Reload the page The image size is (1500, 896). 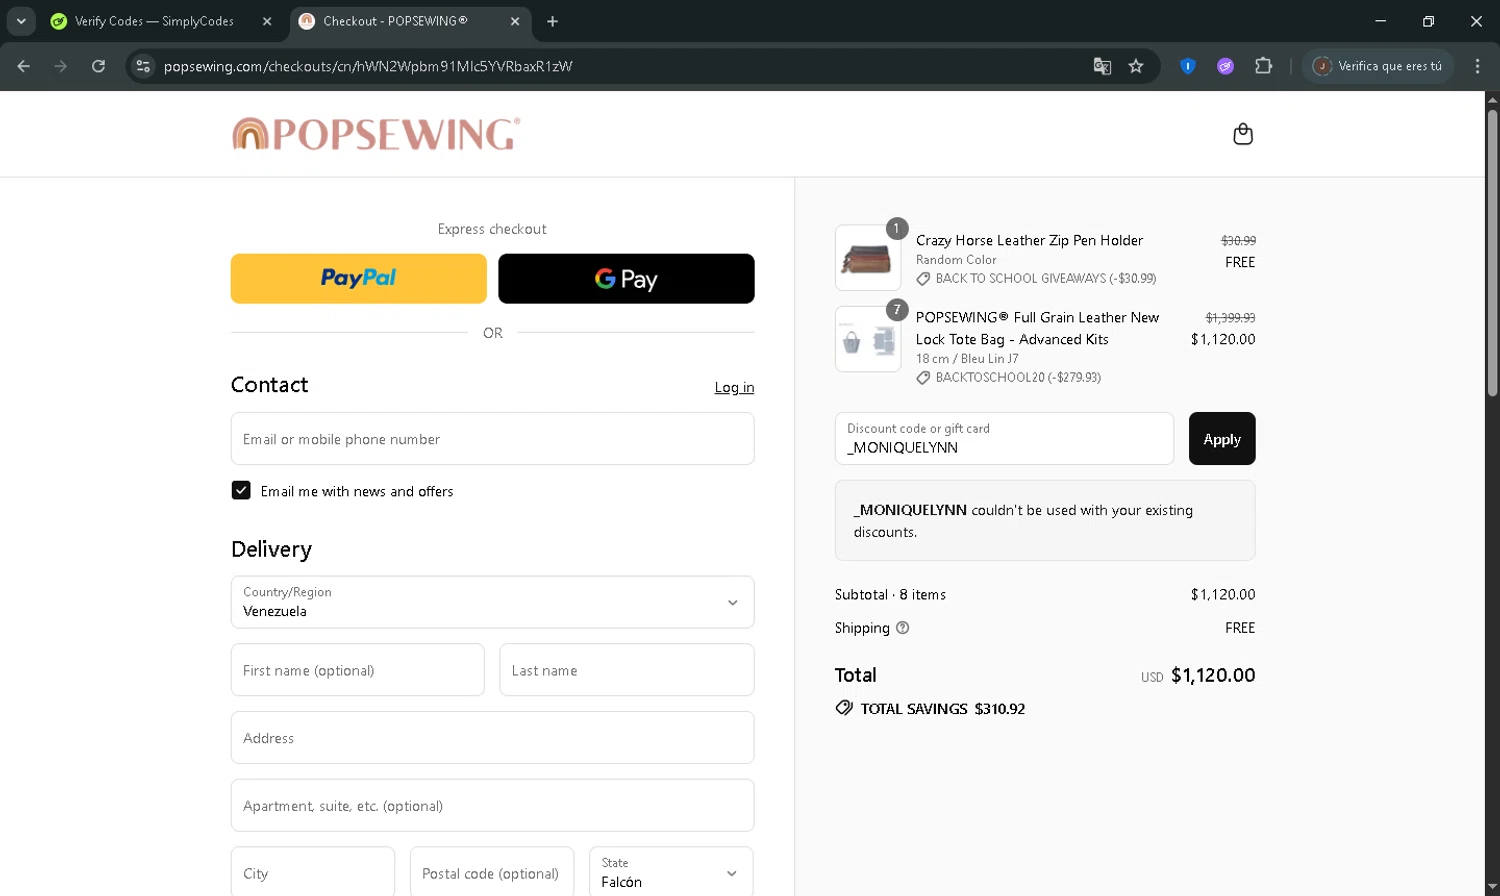[98, 66]
